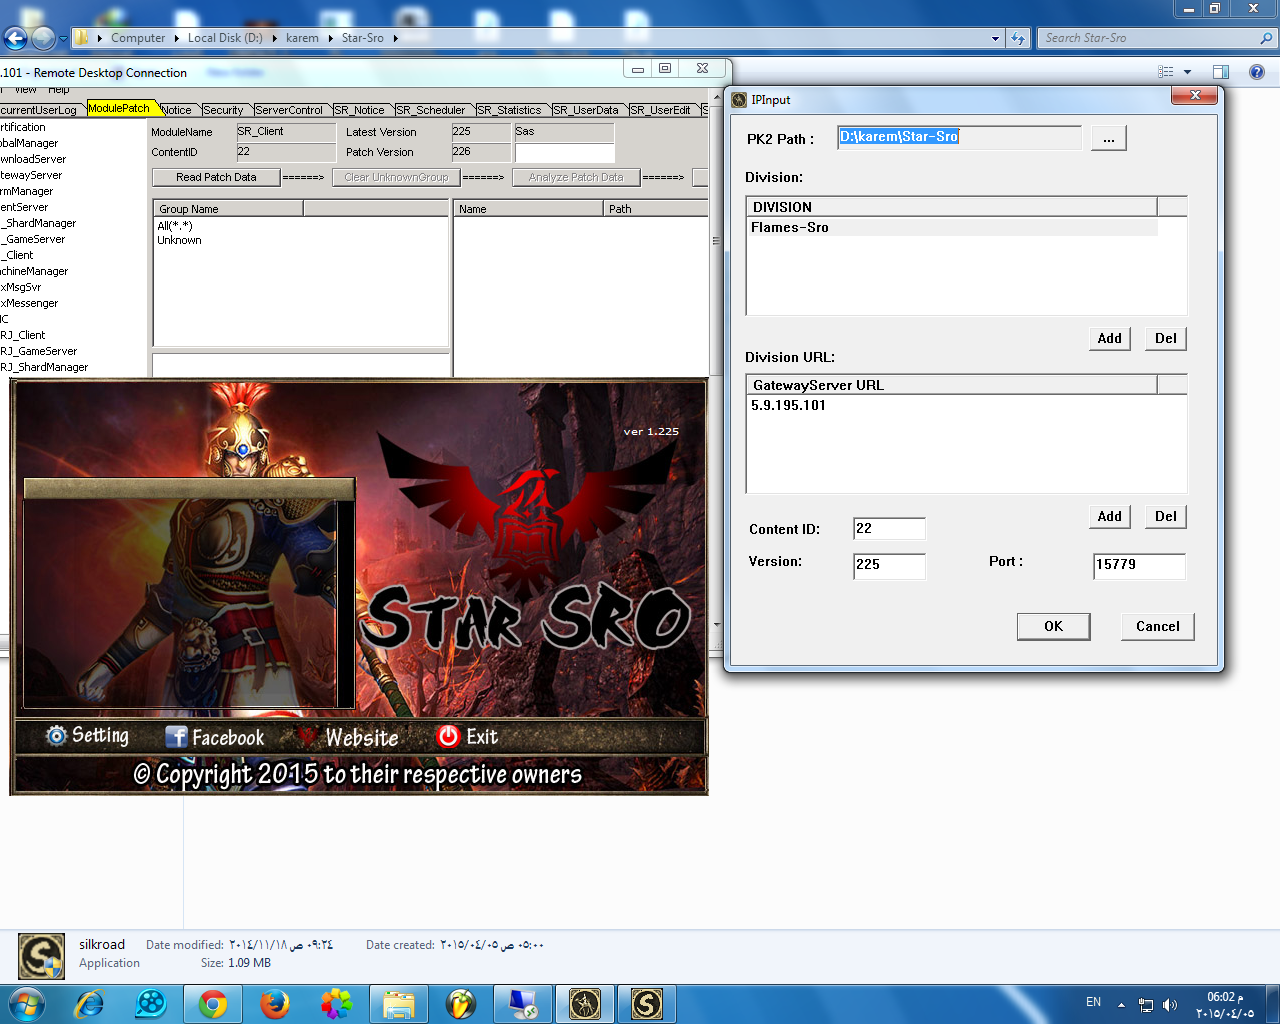1280x1024 pixels.
Task: Switch to the horseman game icon on taskbar
Action: (585, 1003)
